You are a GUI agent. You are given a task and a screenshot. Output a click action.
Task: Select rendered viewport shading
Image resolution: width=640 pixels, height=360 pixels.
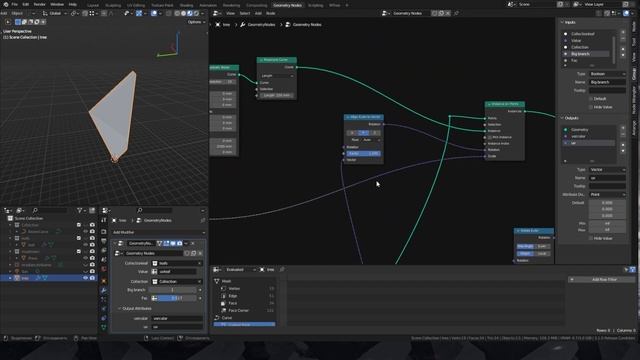(x=196, y=13)
